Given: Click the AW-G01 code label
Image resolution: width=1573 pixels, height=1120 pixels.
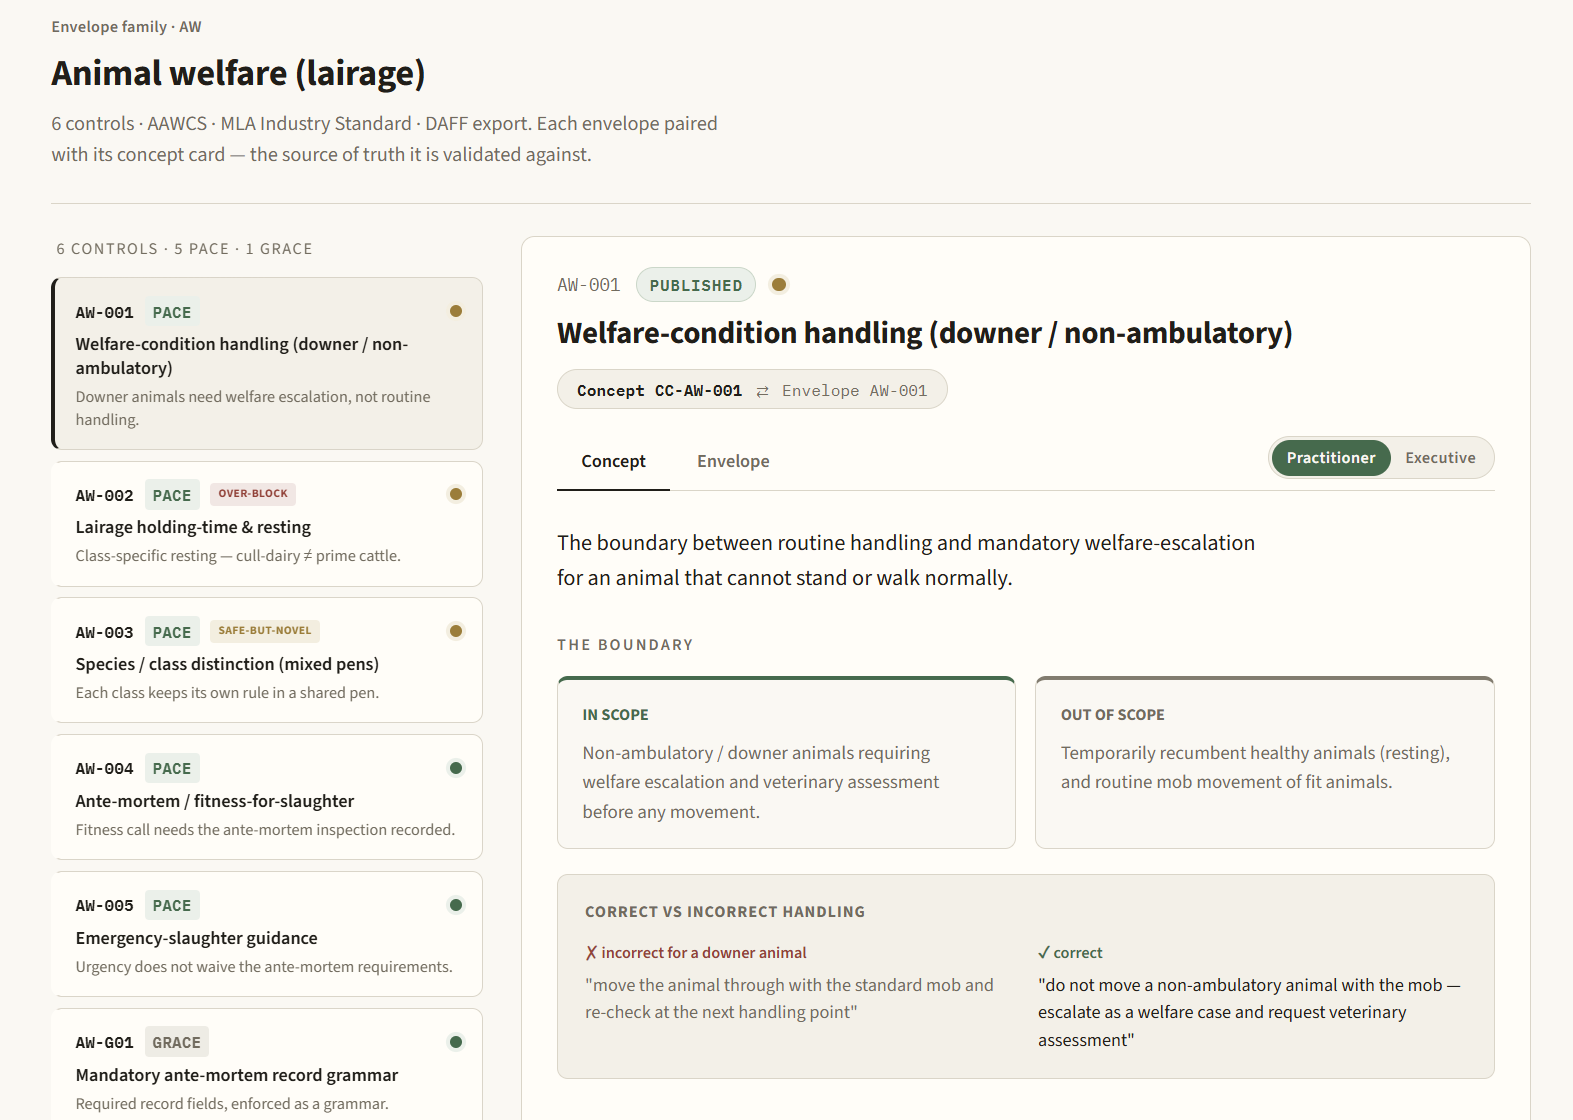Looking at the screenshot, I should [105, 1042].
